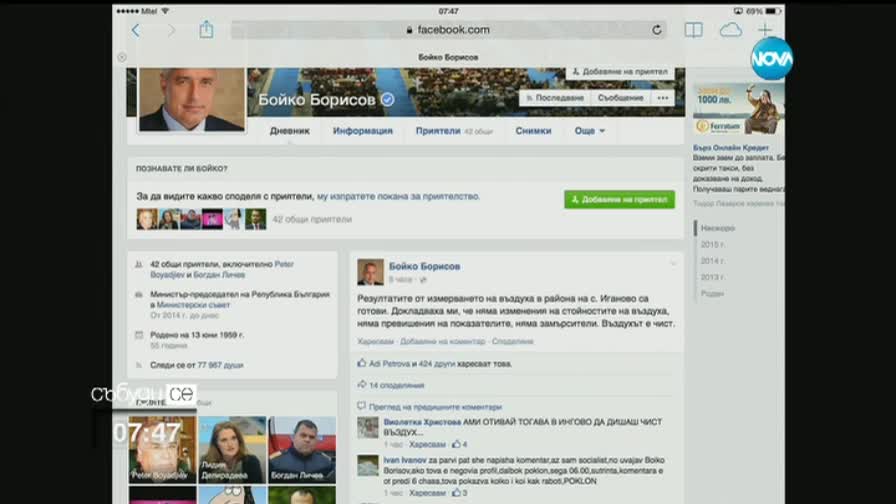This screenshot has height=504, width=896.
Task: Click the profile picture of Бойко Борисов
Action: (x=192, y=99)
